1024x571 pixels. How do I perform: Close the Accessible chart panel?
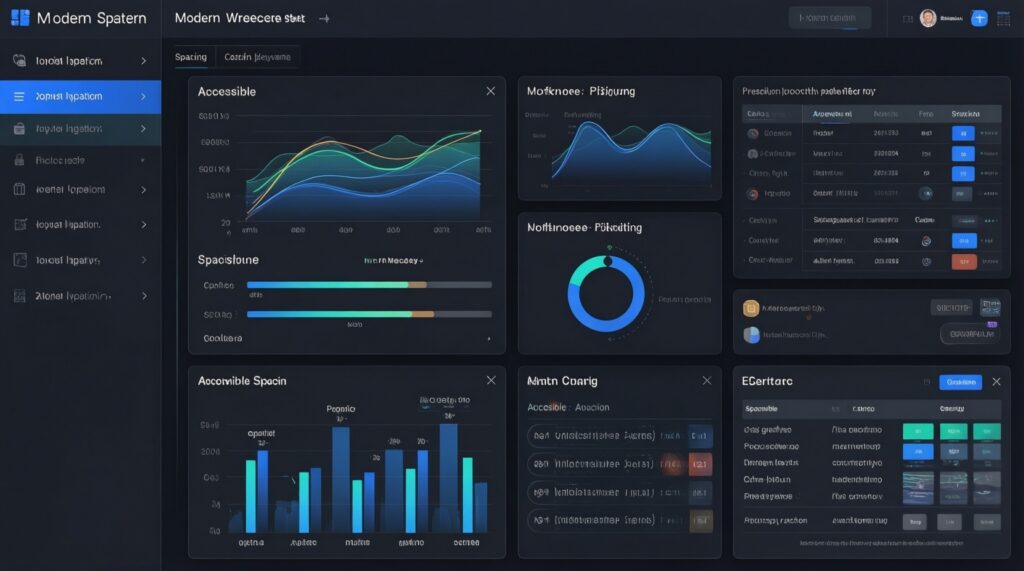click(490, 91)
